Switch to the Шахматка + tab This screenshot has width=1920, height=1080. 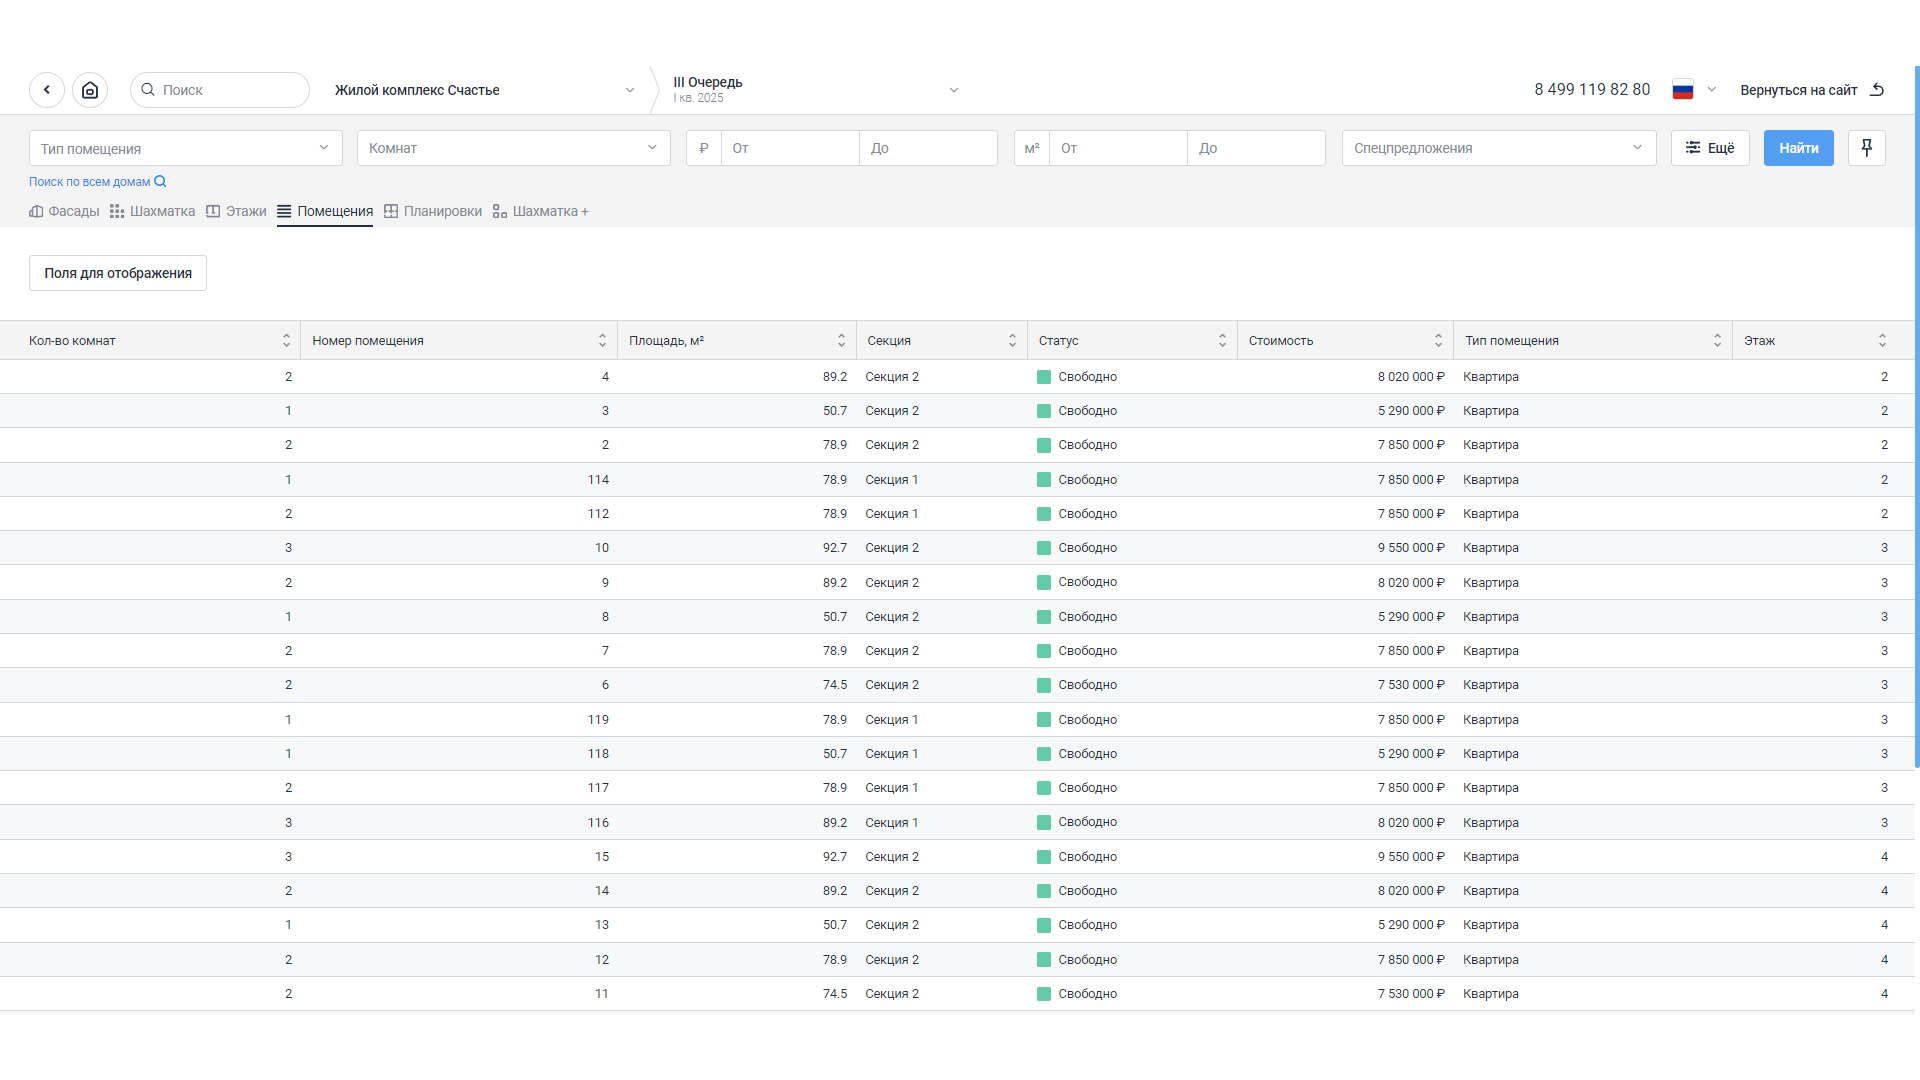point(541,211)
